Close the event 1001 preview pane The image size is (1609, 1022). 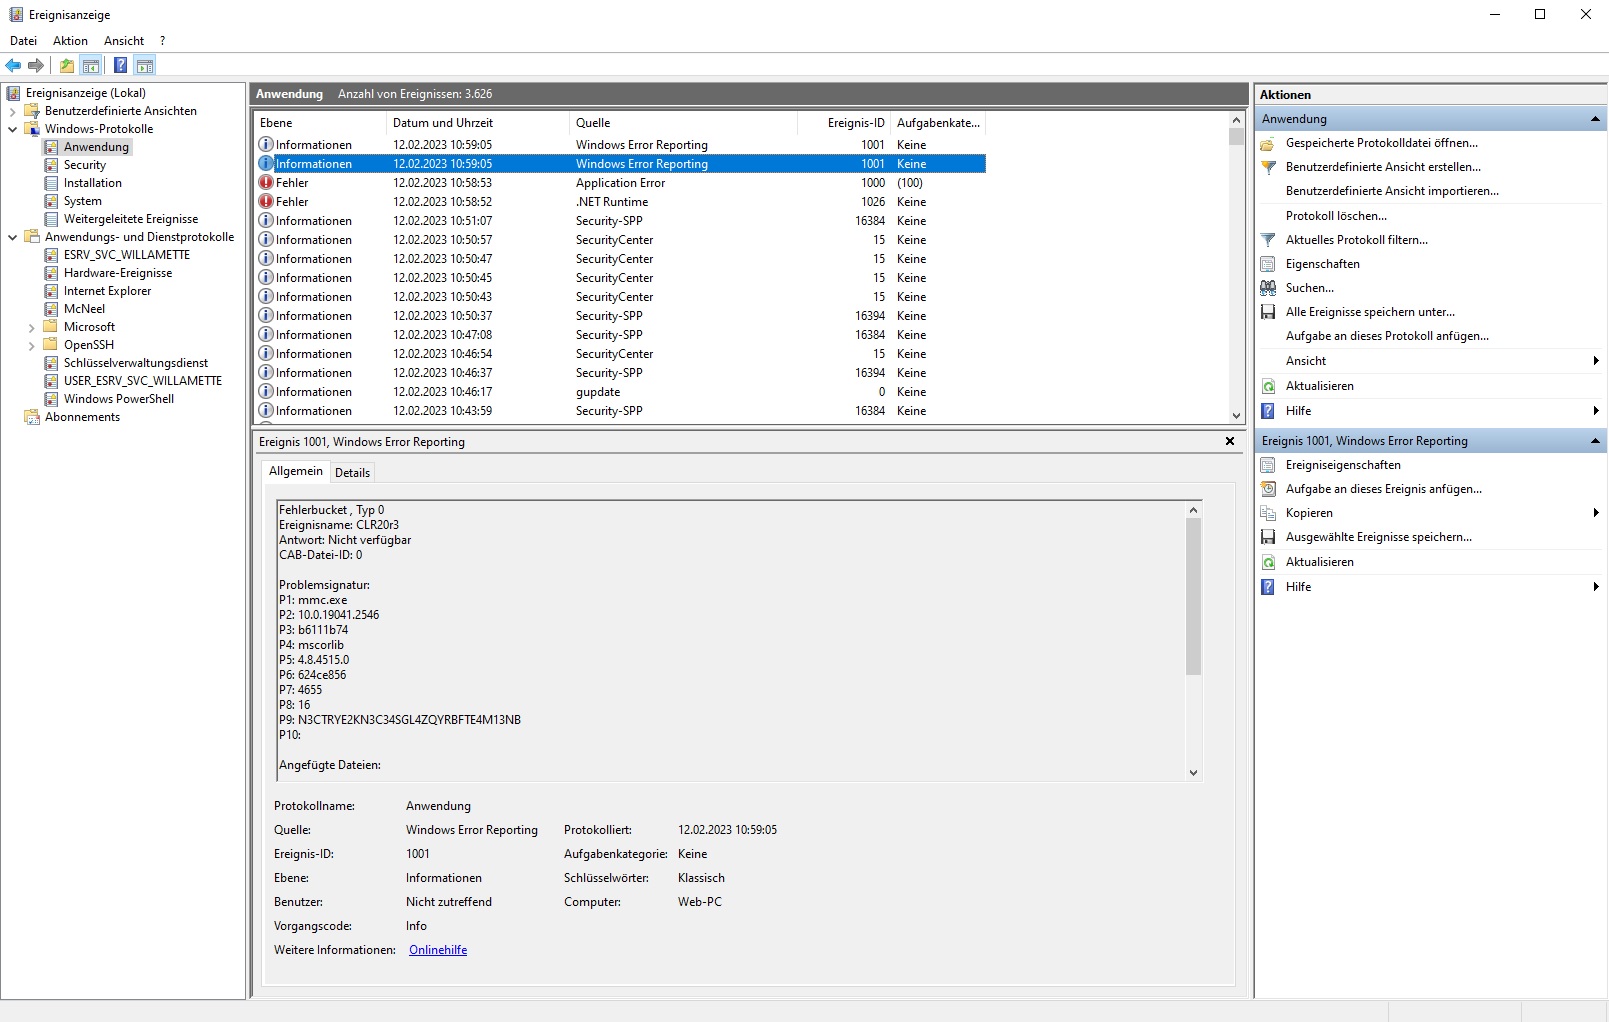point(1230,441)
